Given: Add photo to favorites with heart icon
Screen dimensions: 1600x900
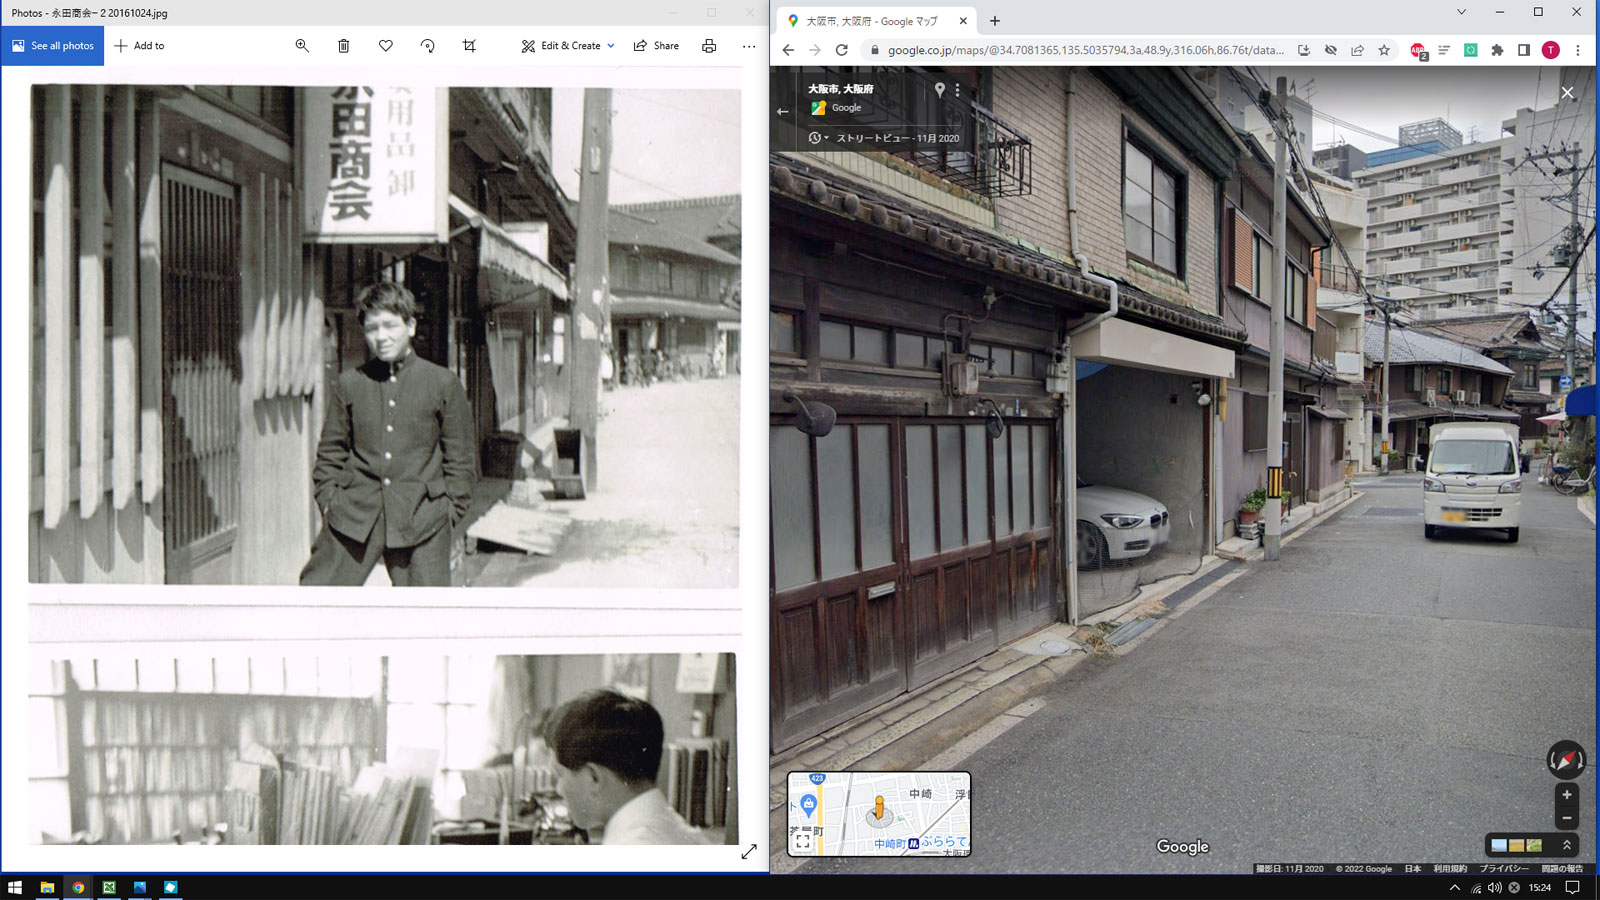Looking at the screenshot, I should click(x=386, y=46).
